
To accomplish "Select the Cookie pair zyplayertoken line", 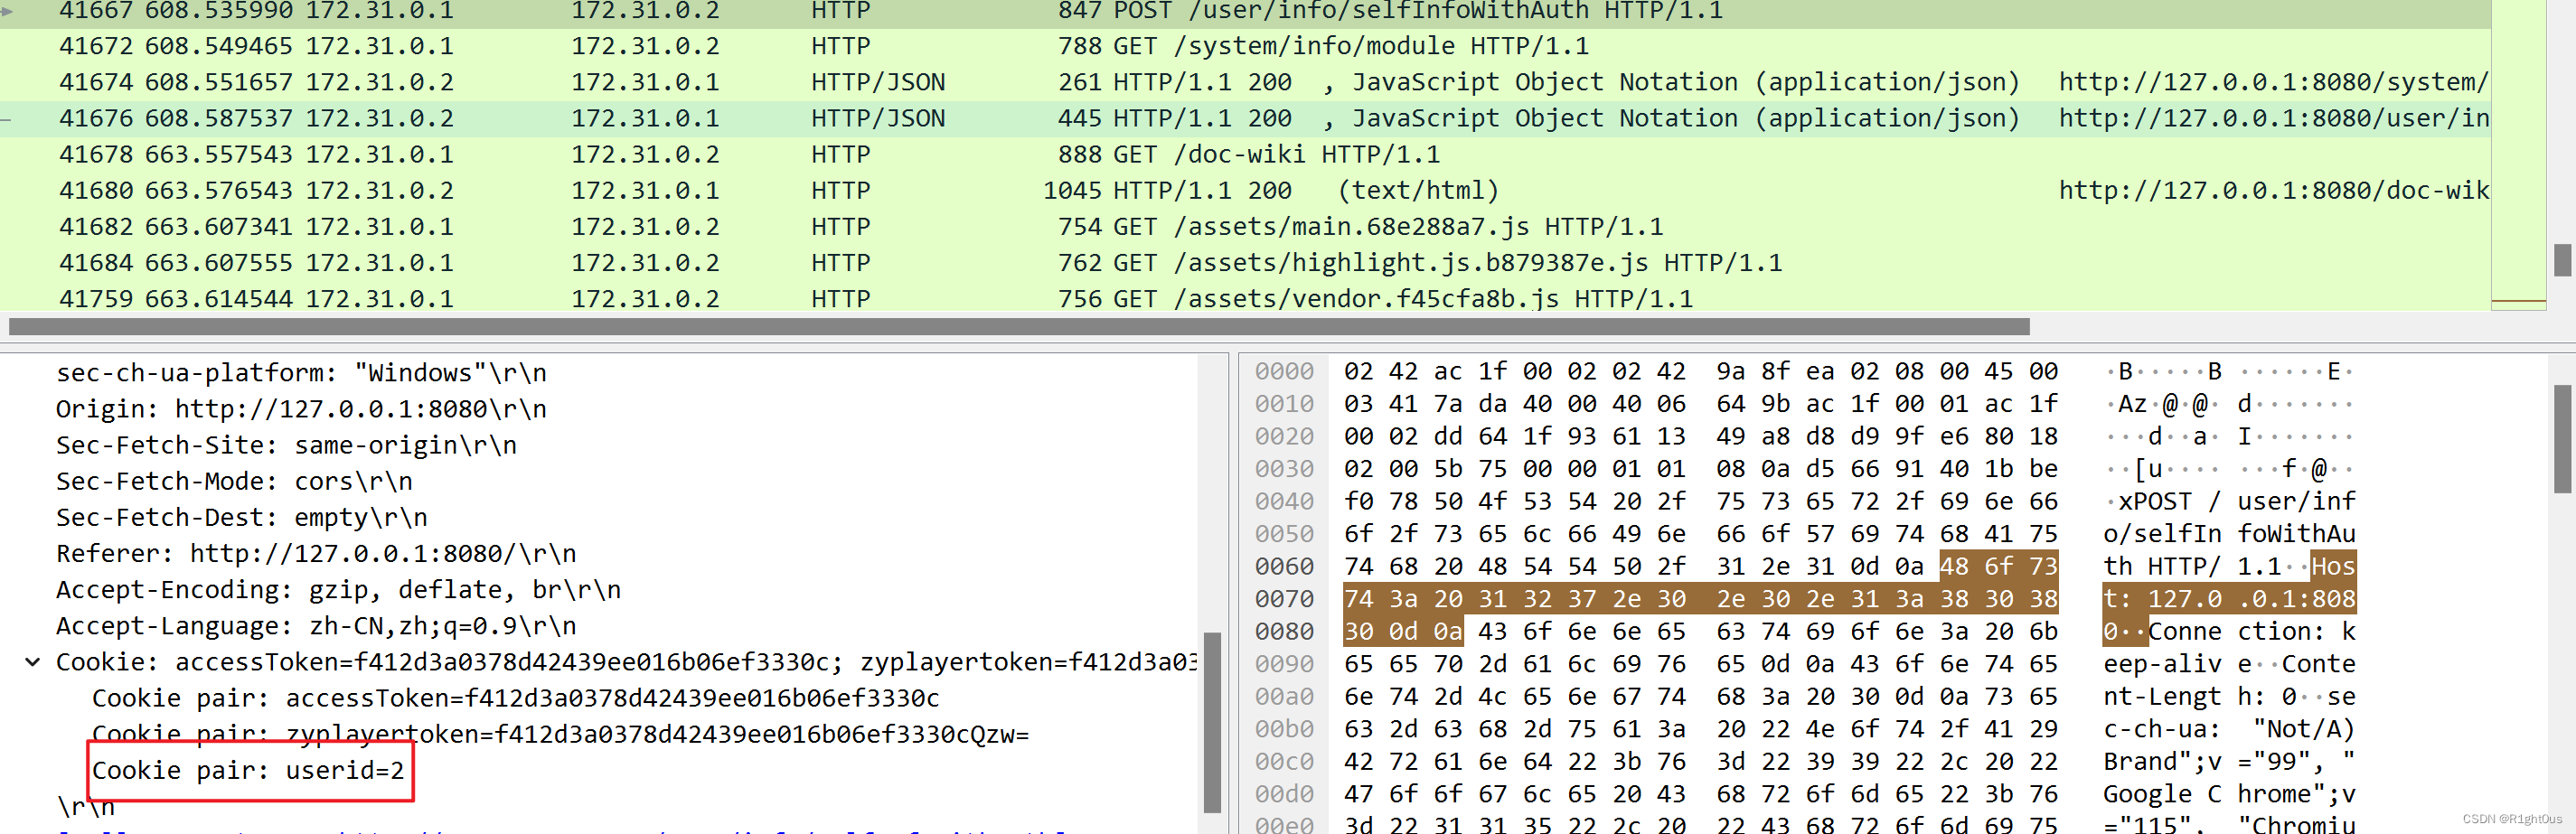I will [x=560, y=734].
